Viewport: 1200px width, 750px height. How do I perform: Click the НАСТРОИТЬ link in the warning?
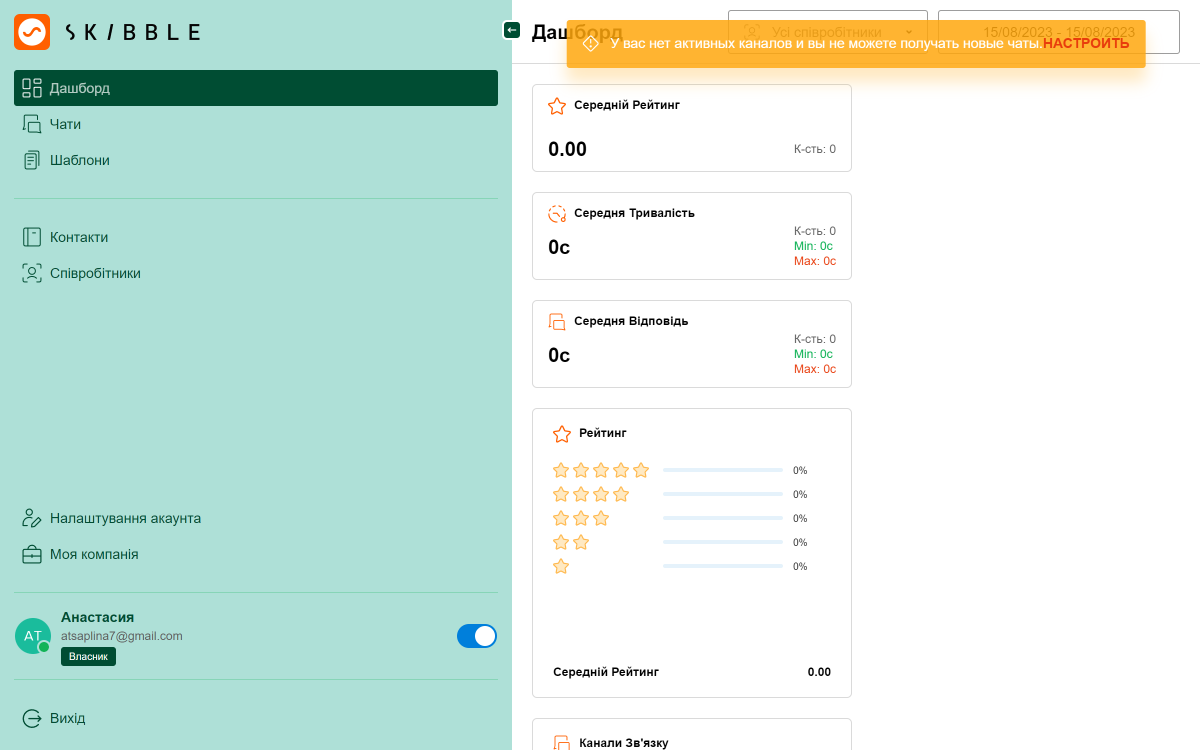1086,43
